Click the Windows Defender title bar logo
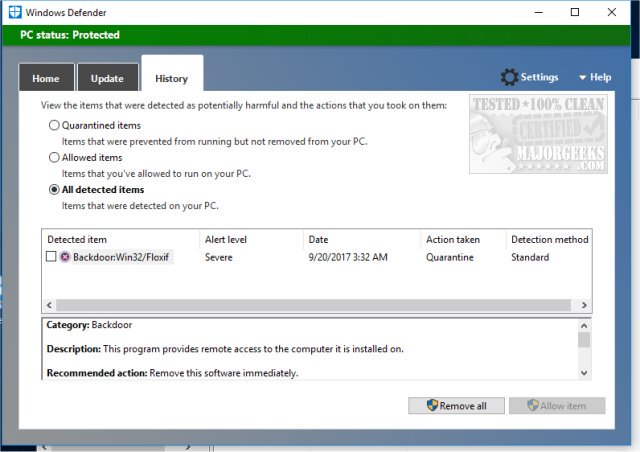 click(x=15, y=12)
